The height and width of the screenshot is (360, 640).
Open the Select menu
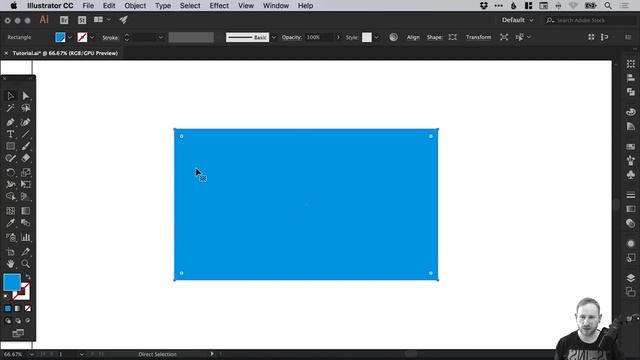(x=190, y=6)
